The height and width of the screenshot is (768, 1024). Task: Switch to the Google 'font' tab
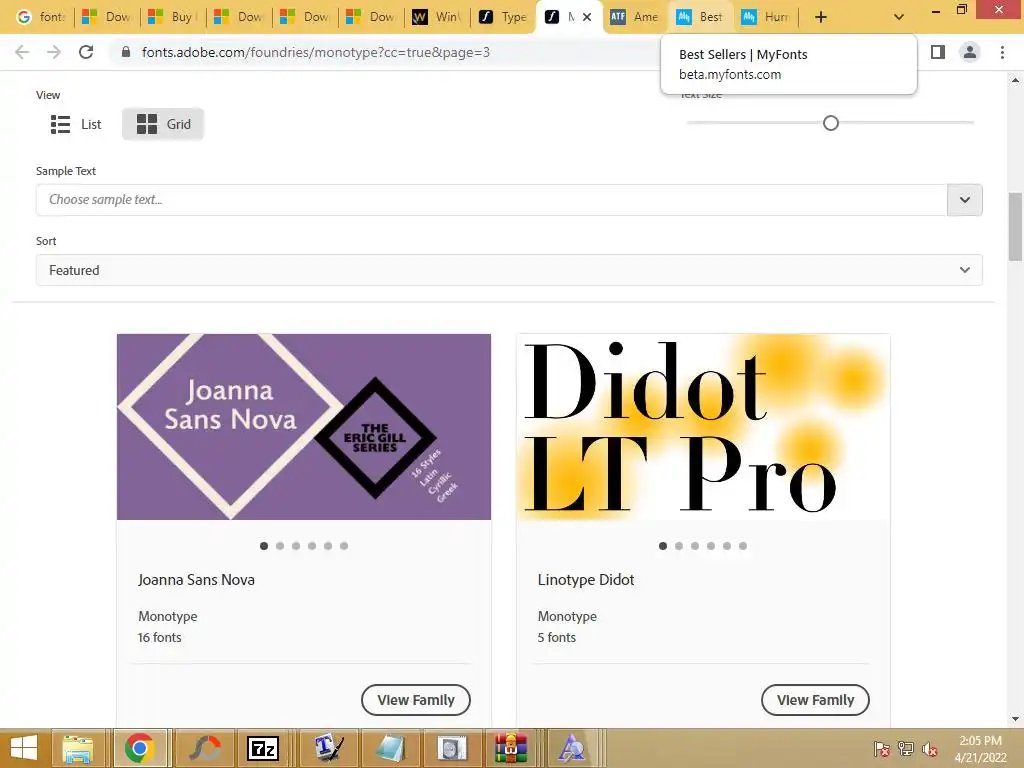(40, 17)
